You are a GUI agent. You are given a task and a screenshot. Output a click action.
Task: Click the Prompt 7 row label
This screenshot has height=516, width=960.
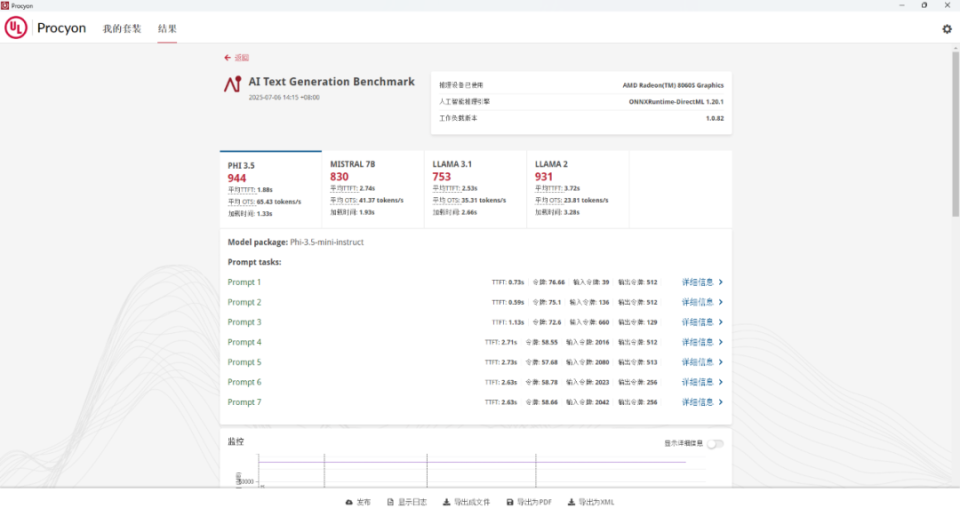tap(244, 402)
